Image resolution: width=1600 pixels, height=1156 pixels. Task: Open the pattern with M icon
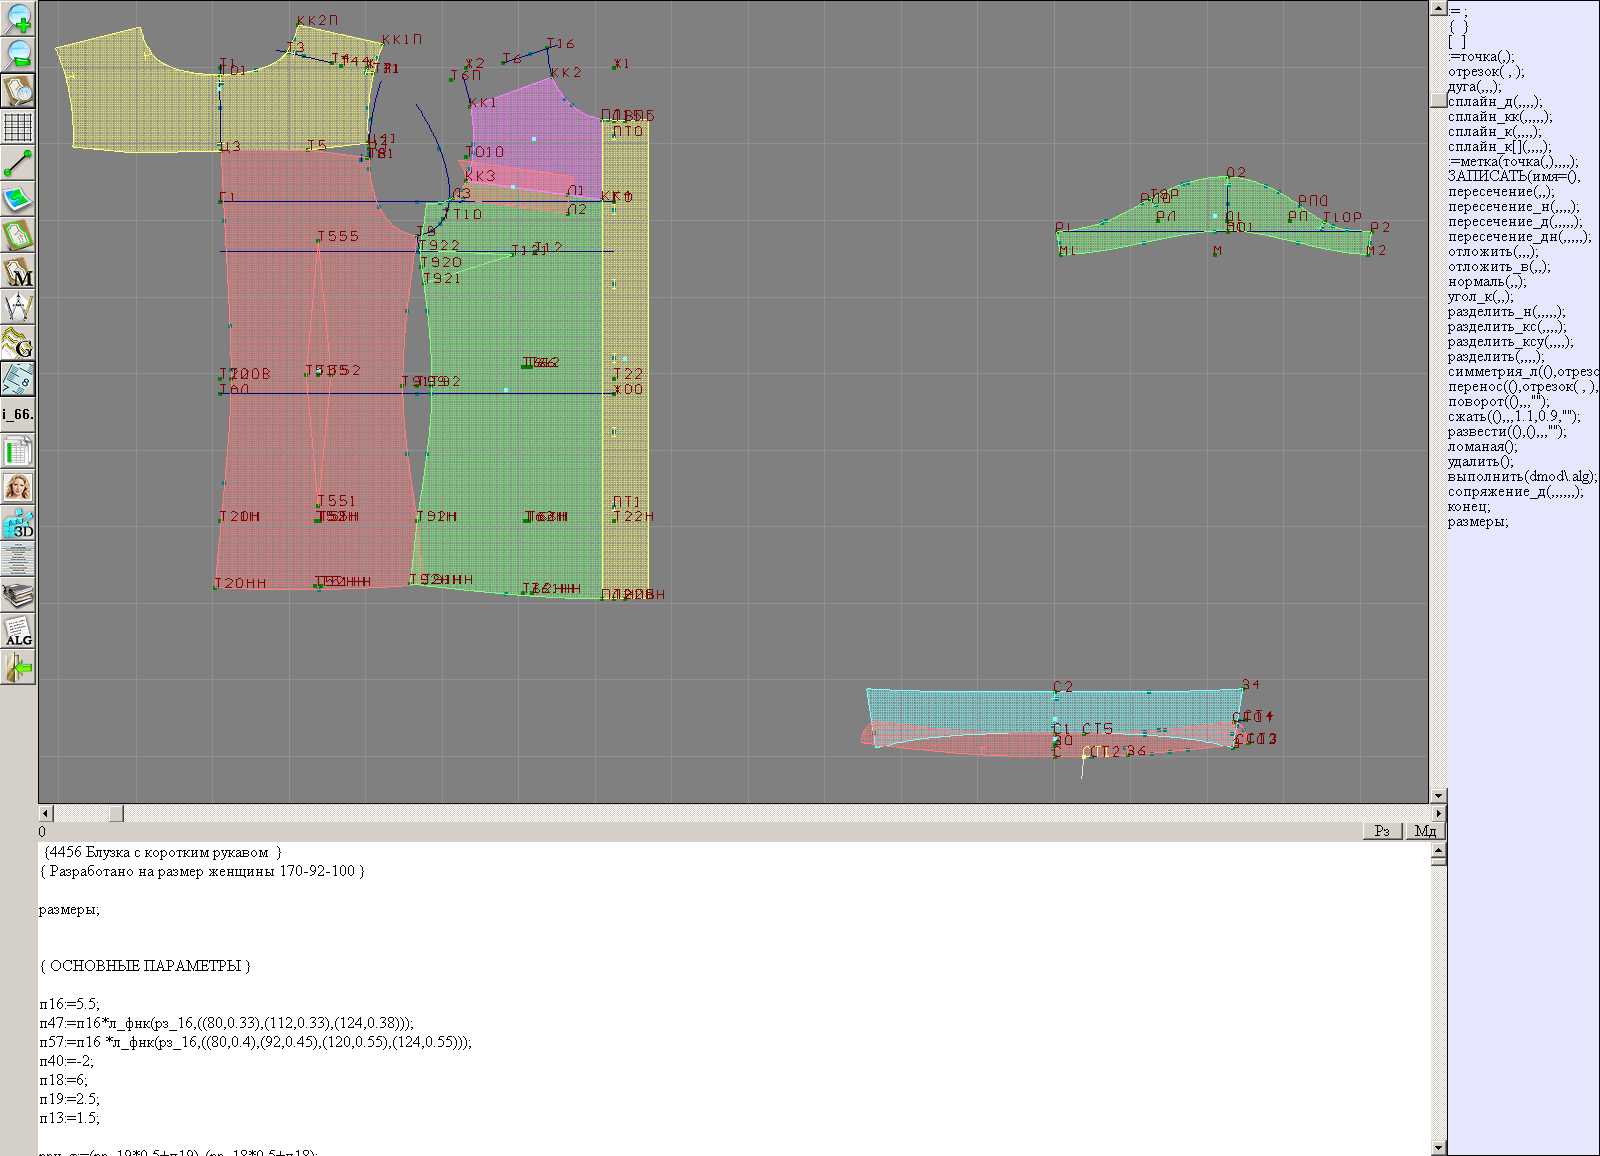(x=18, y=272)
